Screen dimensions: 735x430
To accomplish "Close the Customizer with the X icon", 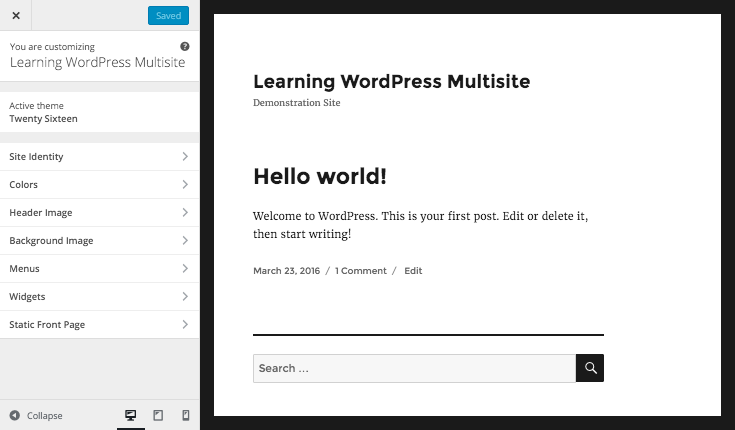I will point(16,16).
